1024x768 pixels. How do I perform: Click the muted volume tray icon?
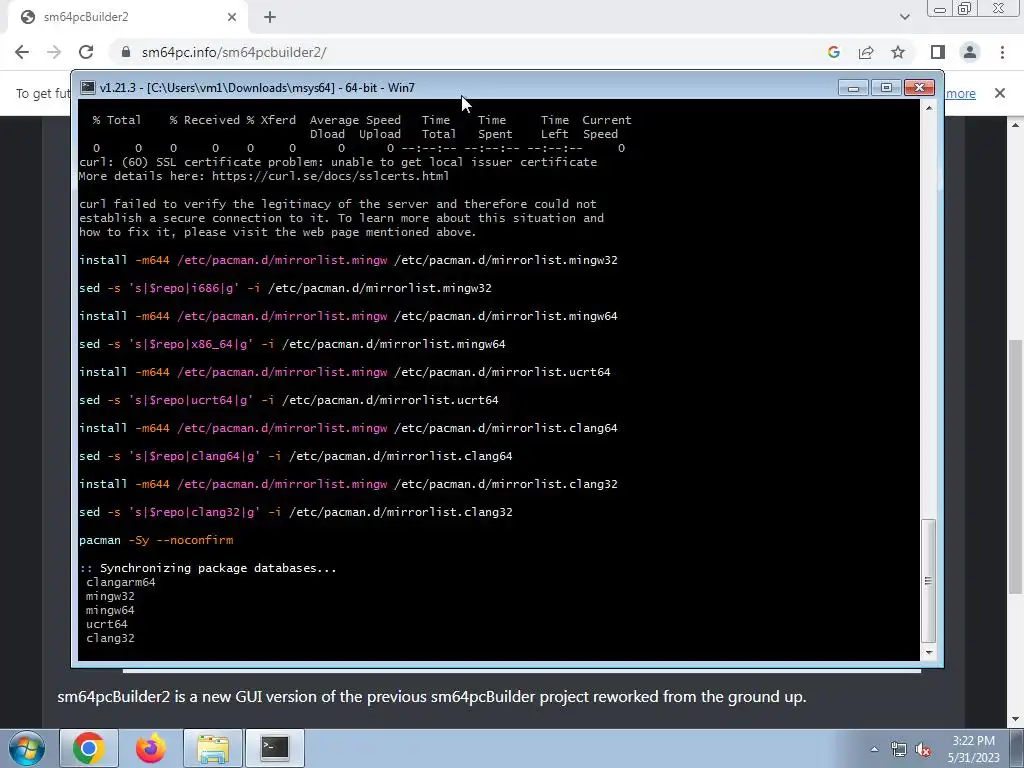click(923, 749)
